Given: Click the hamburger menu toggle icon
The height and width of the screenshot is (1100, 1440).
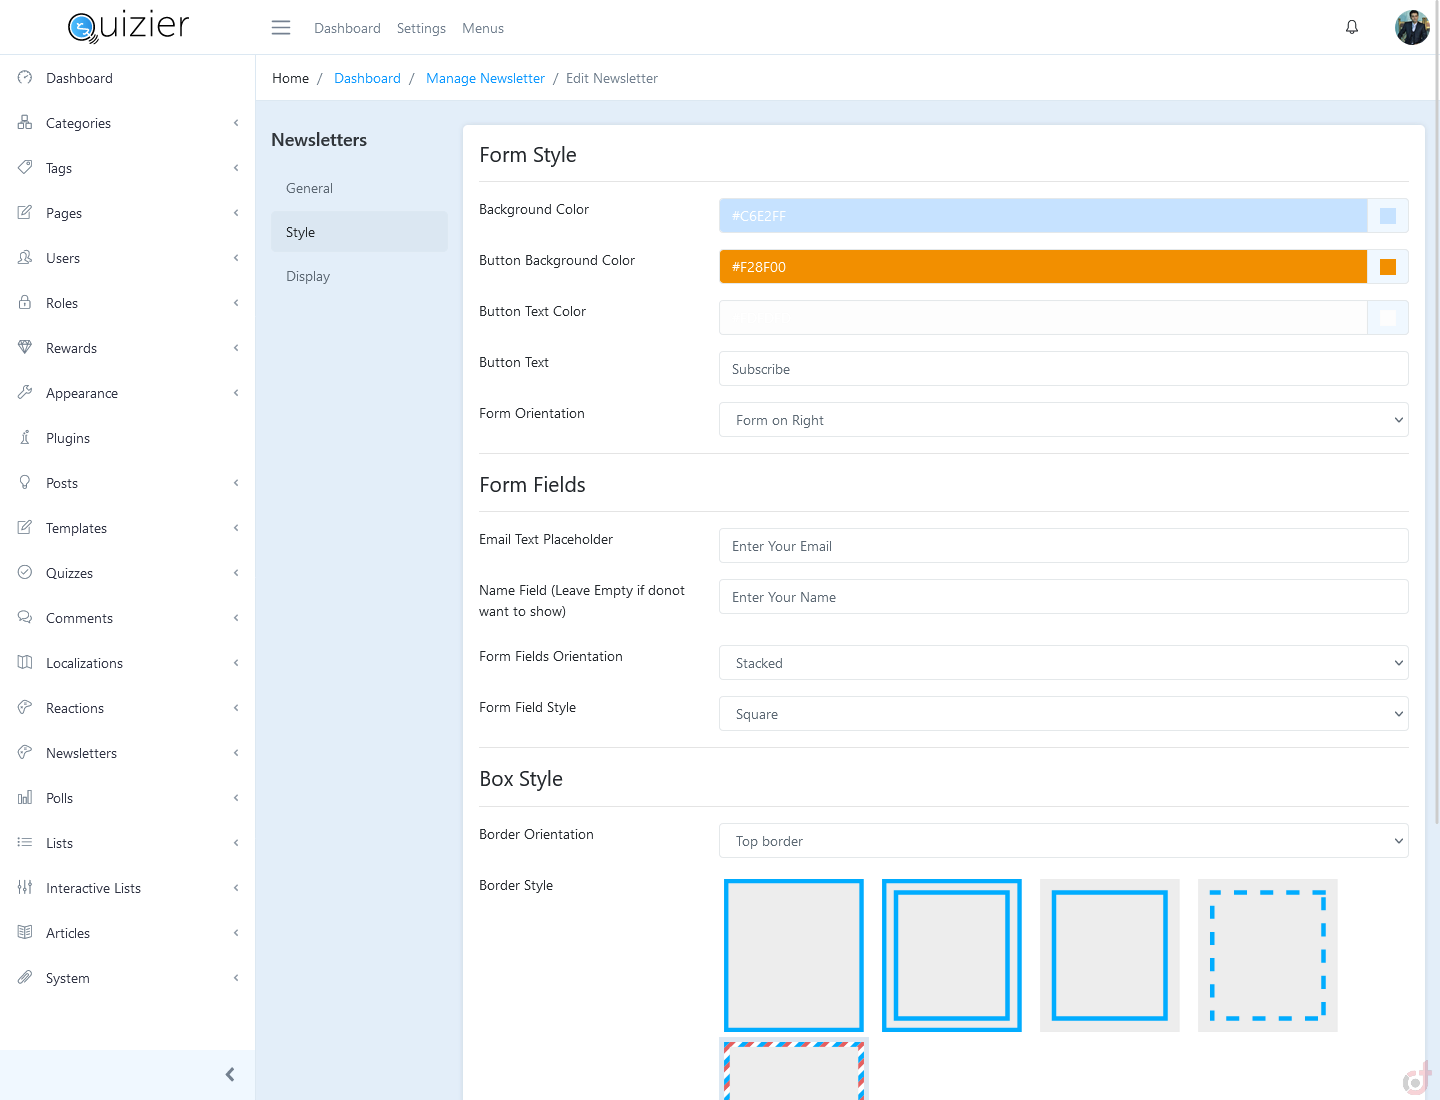Looking at the screenshot, I should tap(281, 28).
